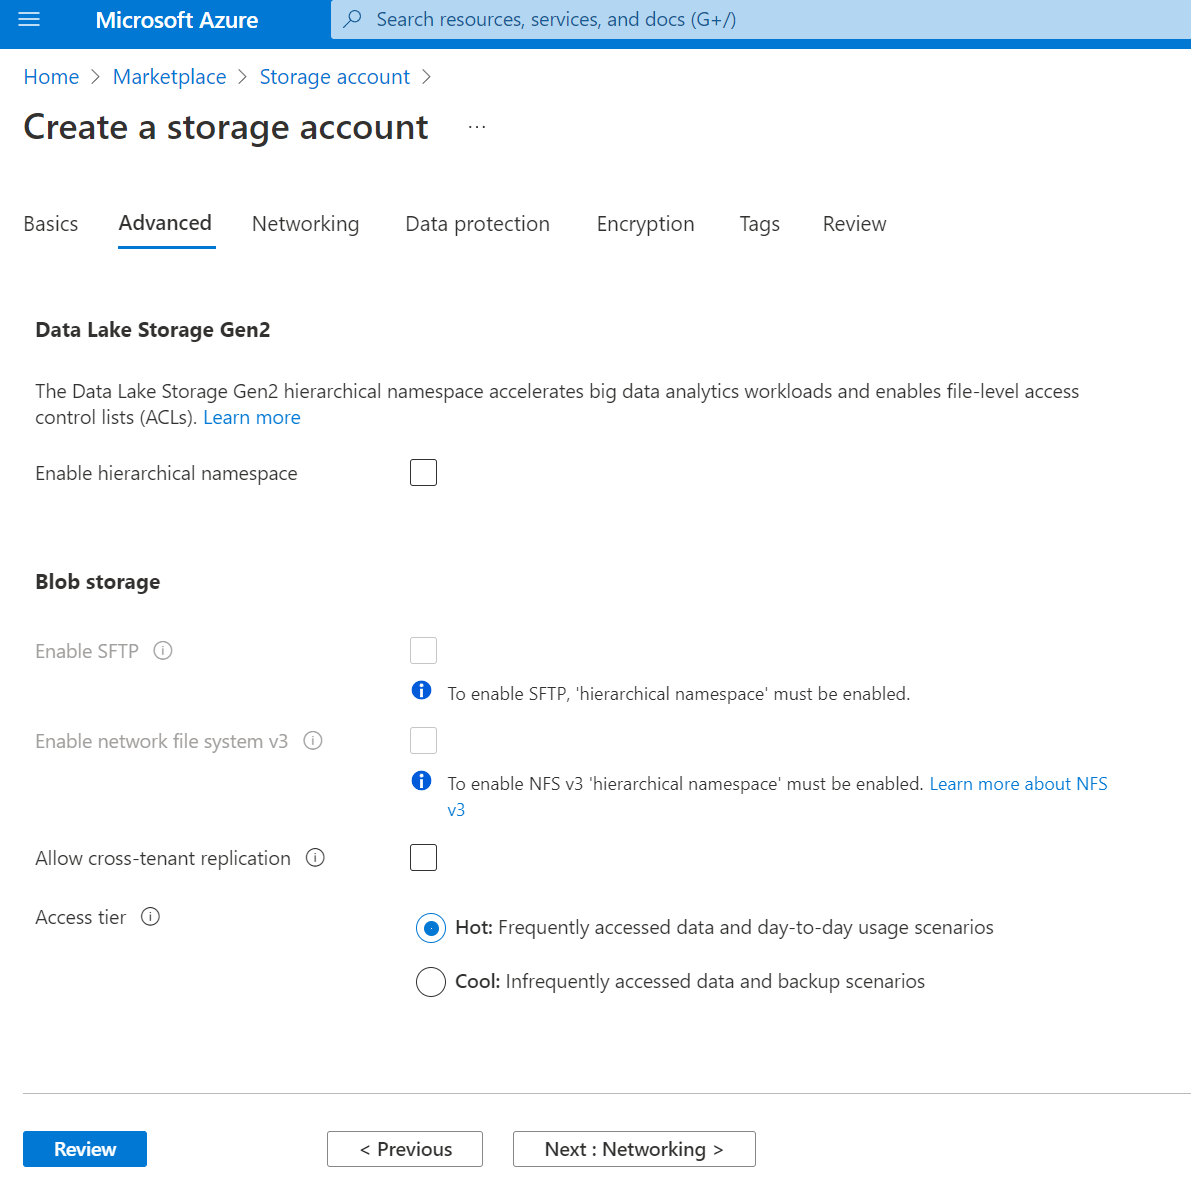The width and height of the screenshot is (1191, 1194).
Task: Click the info icon next to Allow cross-tenant replication
Action: tap(315, 857)
